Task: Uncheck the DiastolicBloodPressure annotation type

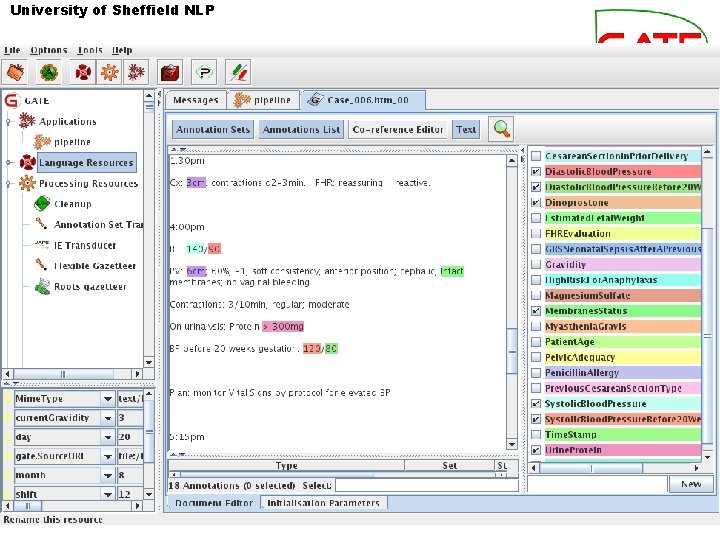Action: (x=535, y=171)
